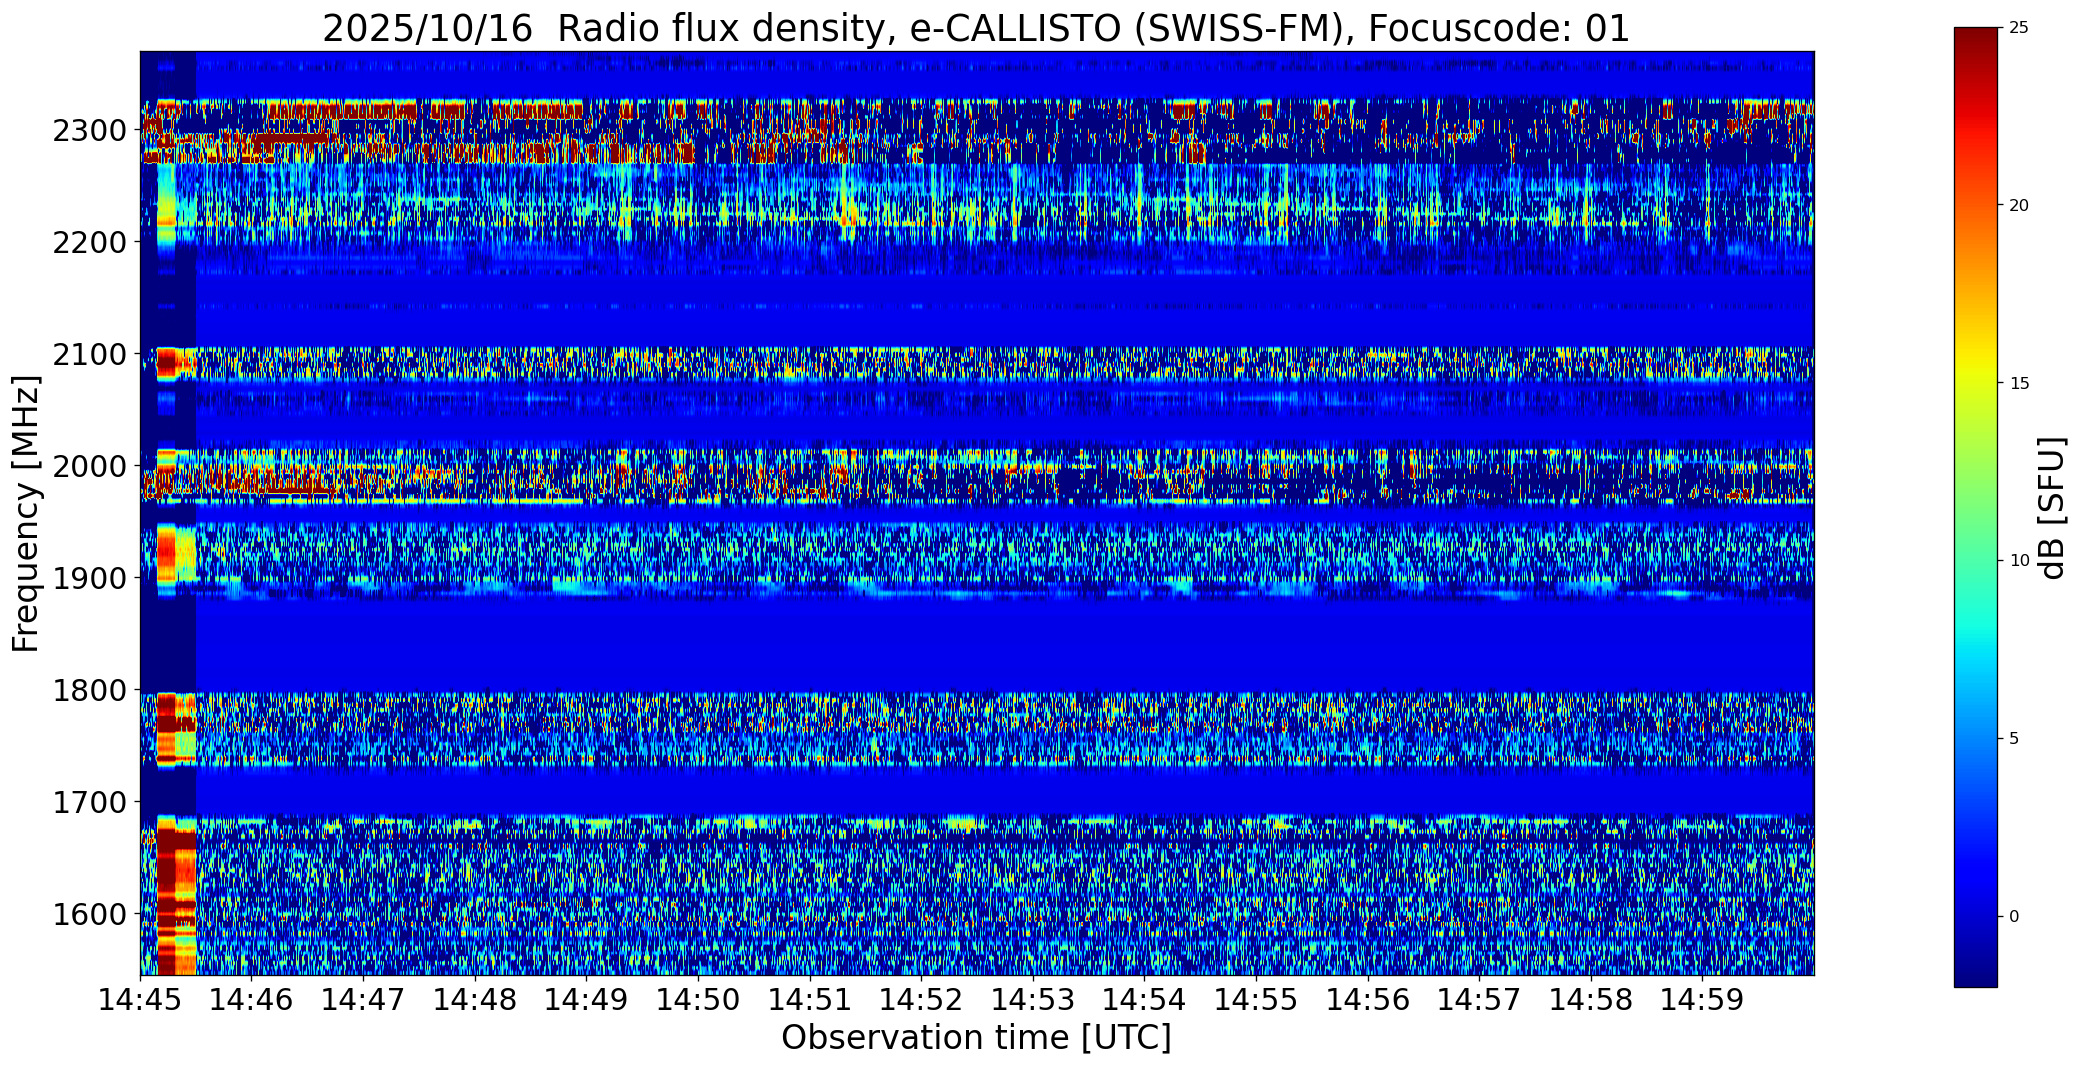Click the spectrogram at 14:52 near 1850 MHz

tap(921, 634)
